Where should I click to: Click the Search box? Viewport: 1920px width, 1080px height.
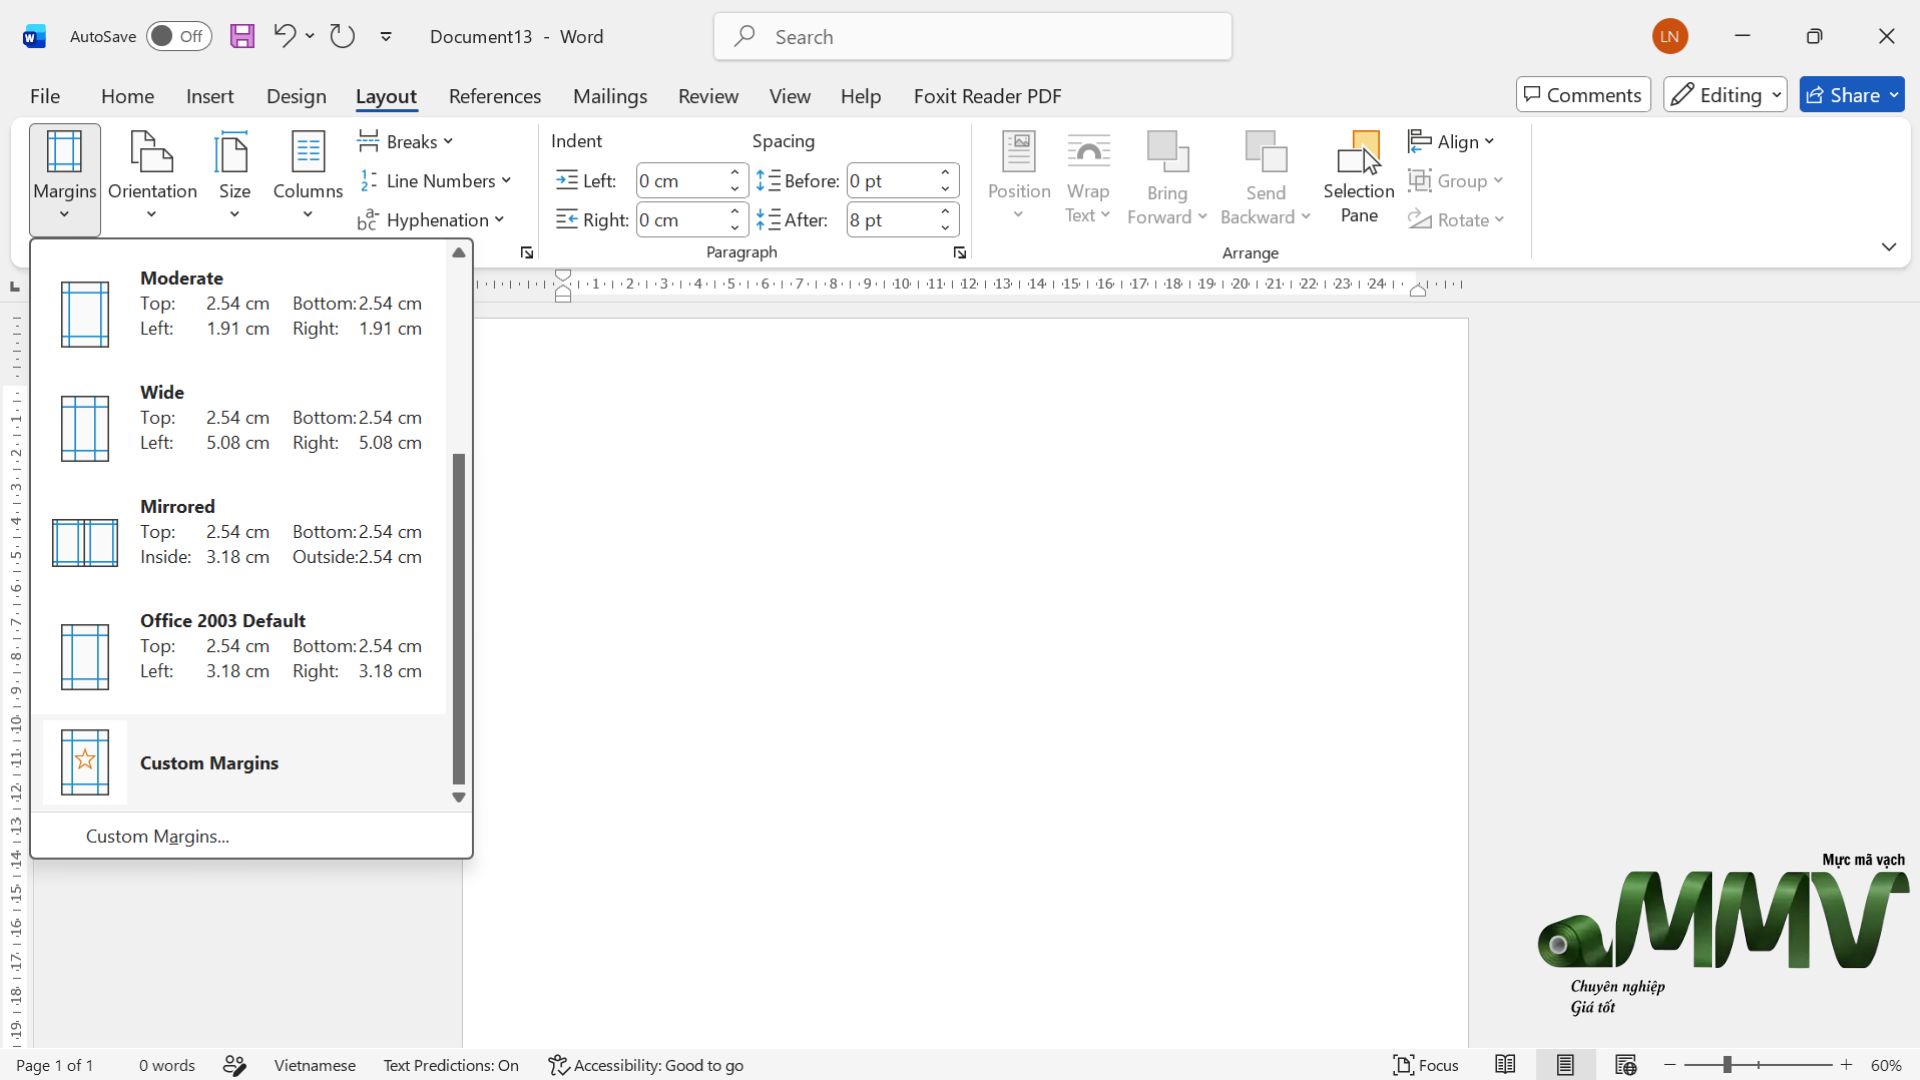pos(973,37)
